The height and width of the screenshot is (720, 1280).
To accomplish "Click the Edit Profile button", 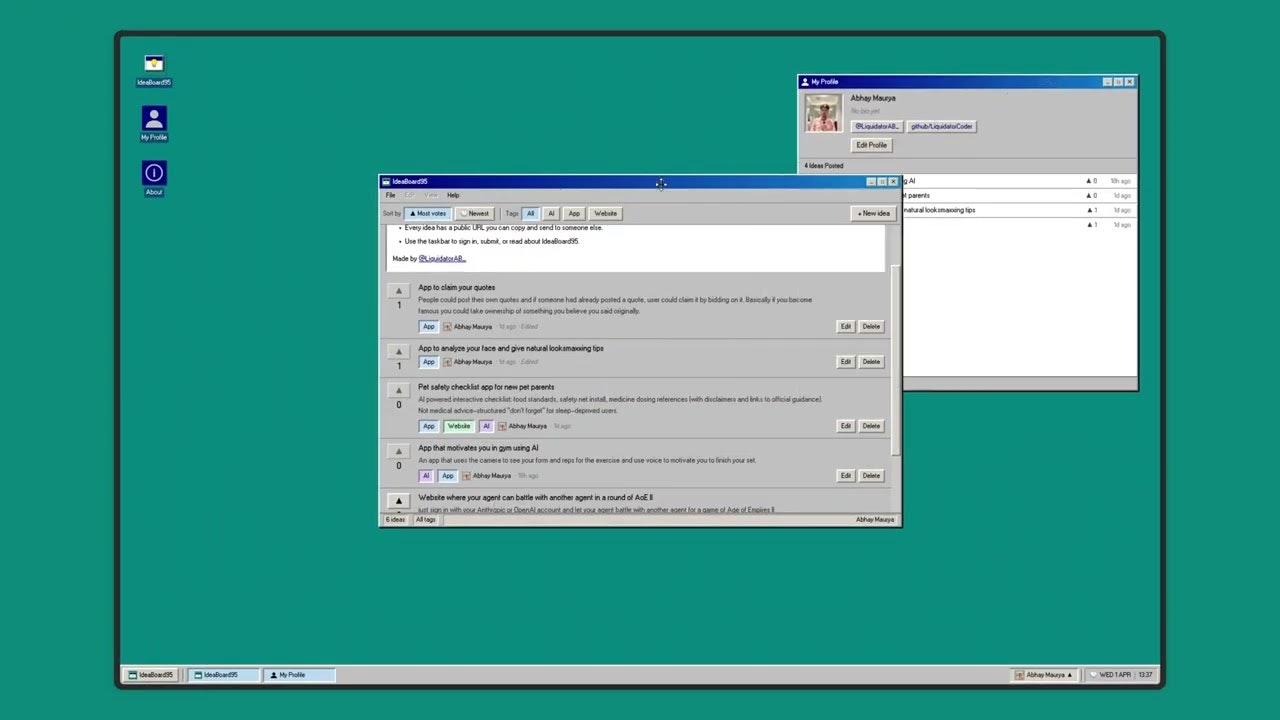I will pos(871,144).
